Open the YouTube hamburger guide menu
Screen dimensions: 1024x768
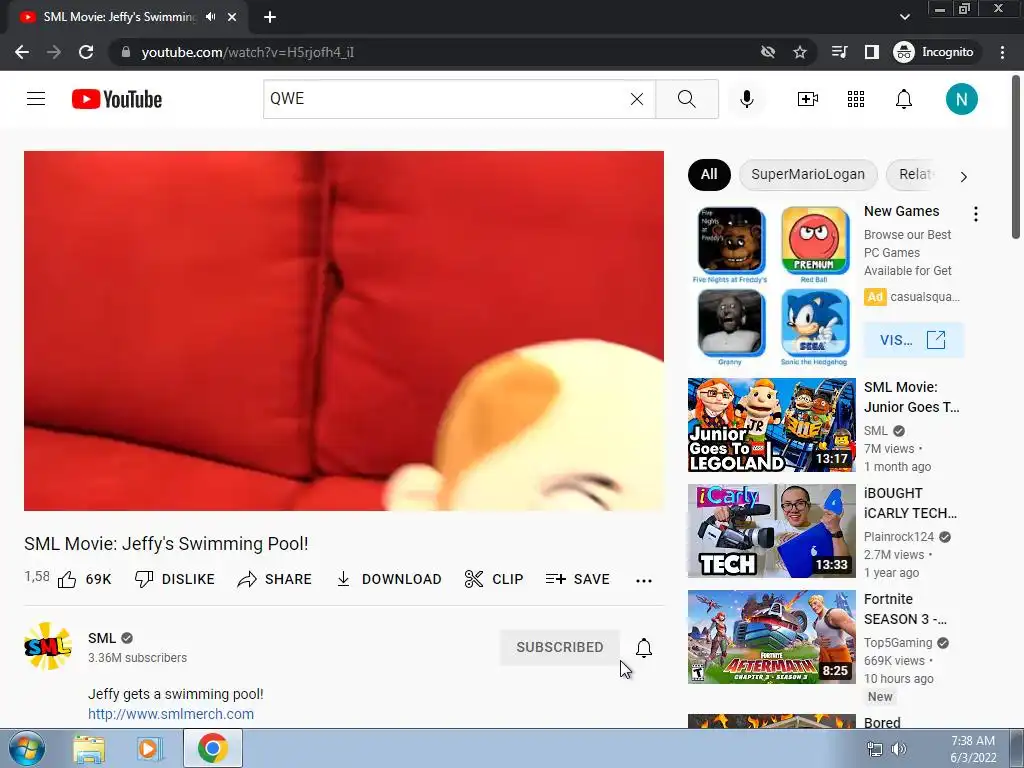(x=36, y=99)
